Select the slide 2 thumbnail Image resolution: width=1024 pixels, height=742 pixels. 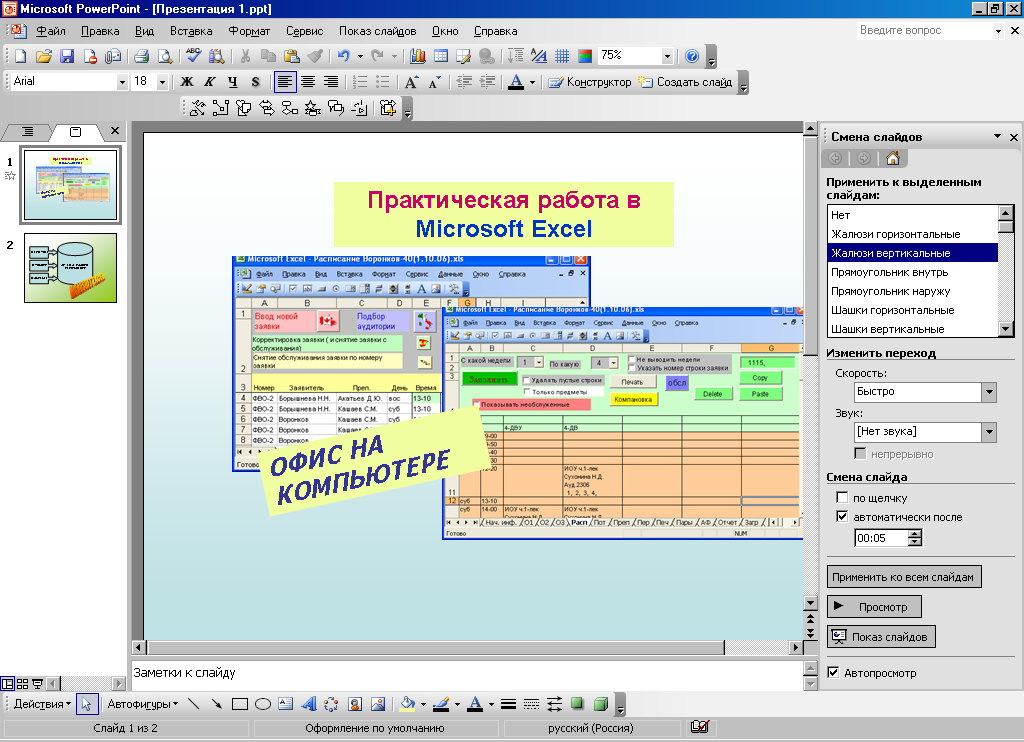pyautogui.click(x=71, y=268)
